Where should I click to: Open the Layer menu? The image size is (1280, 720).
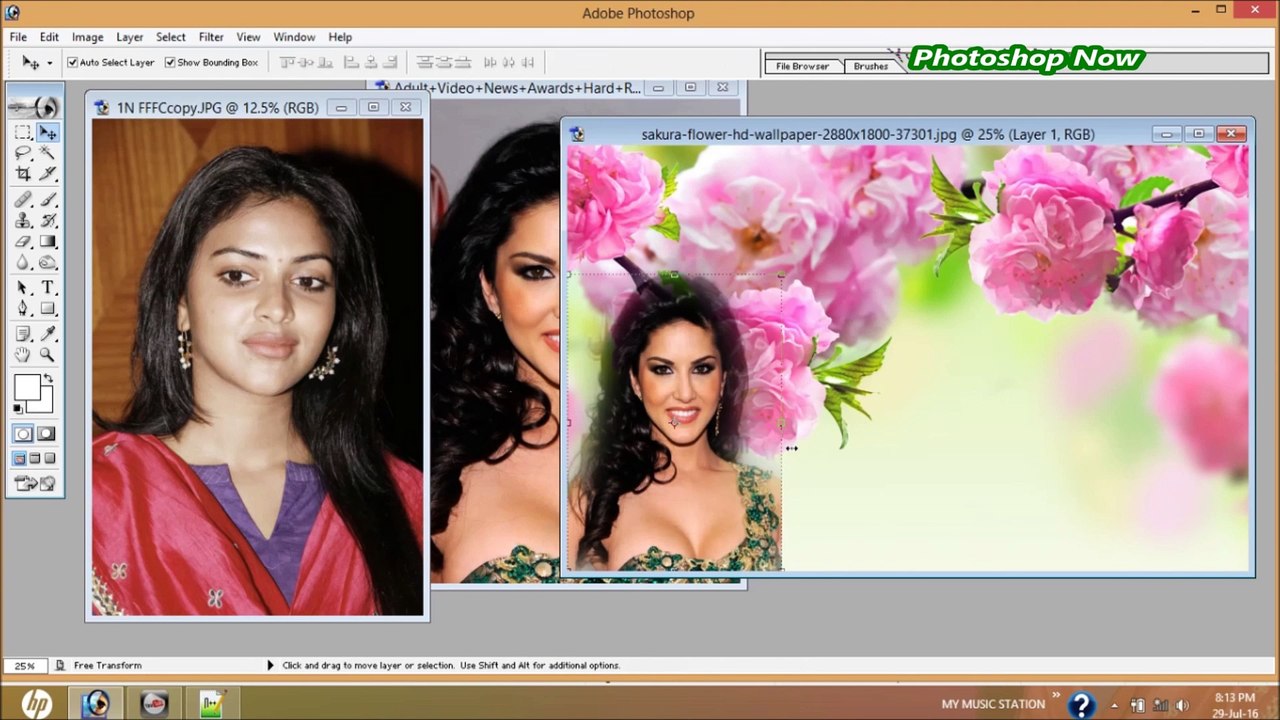point(130,37)
